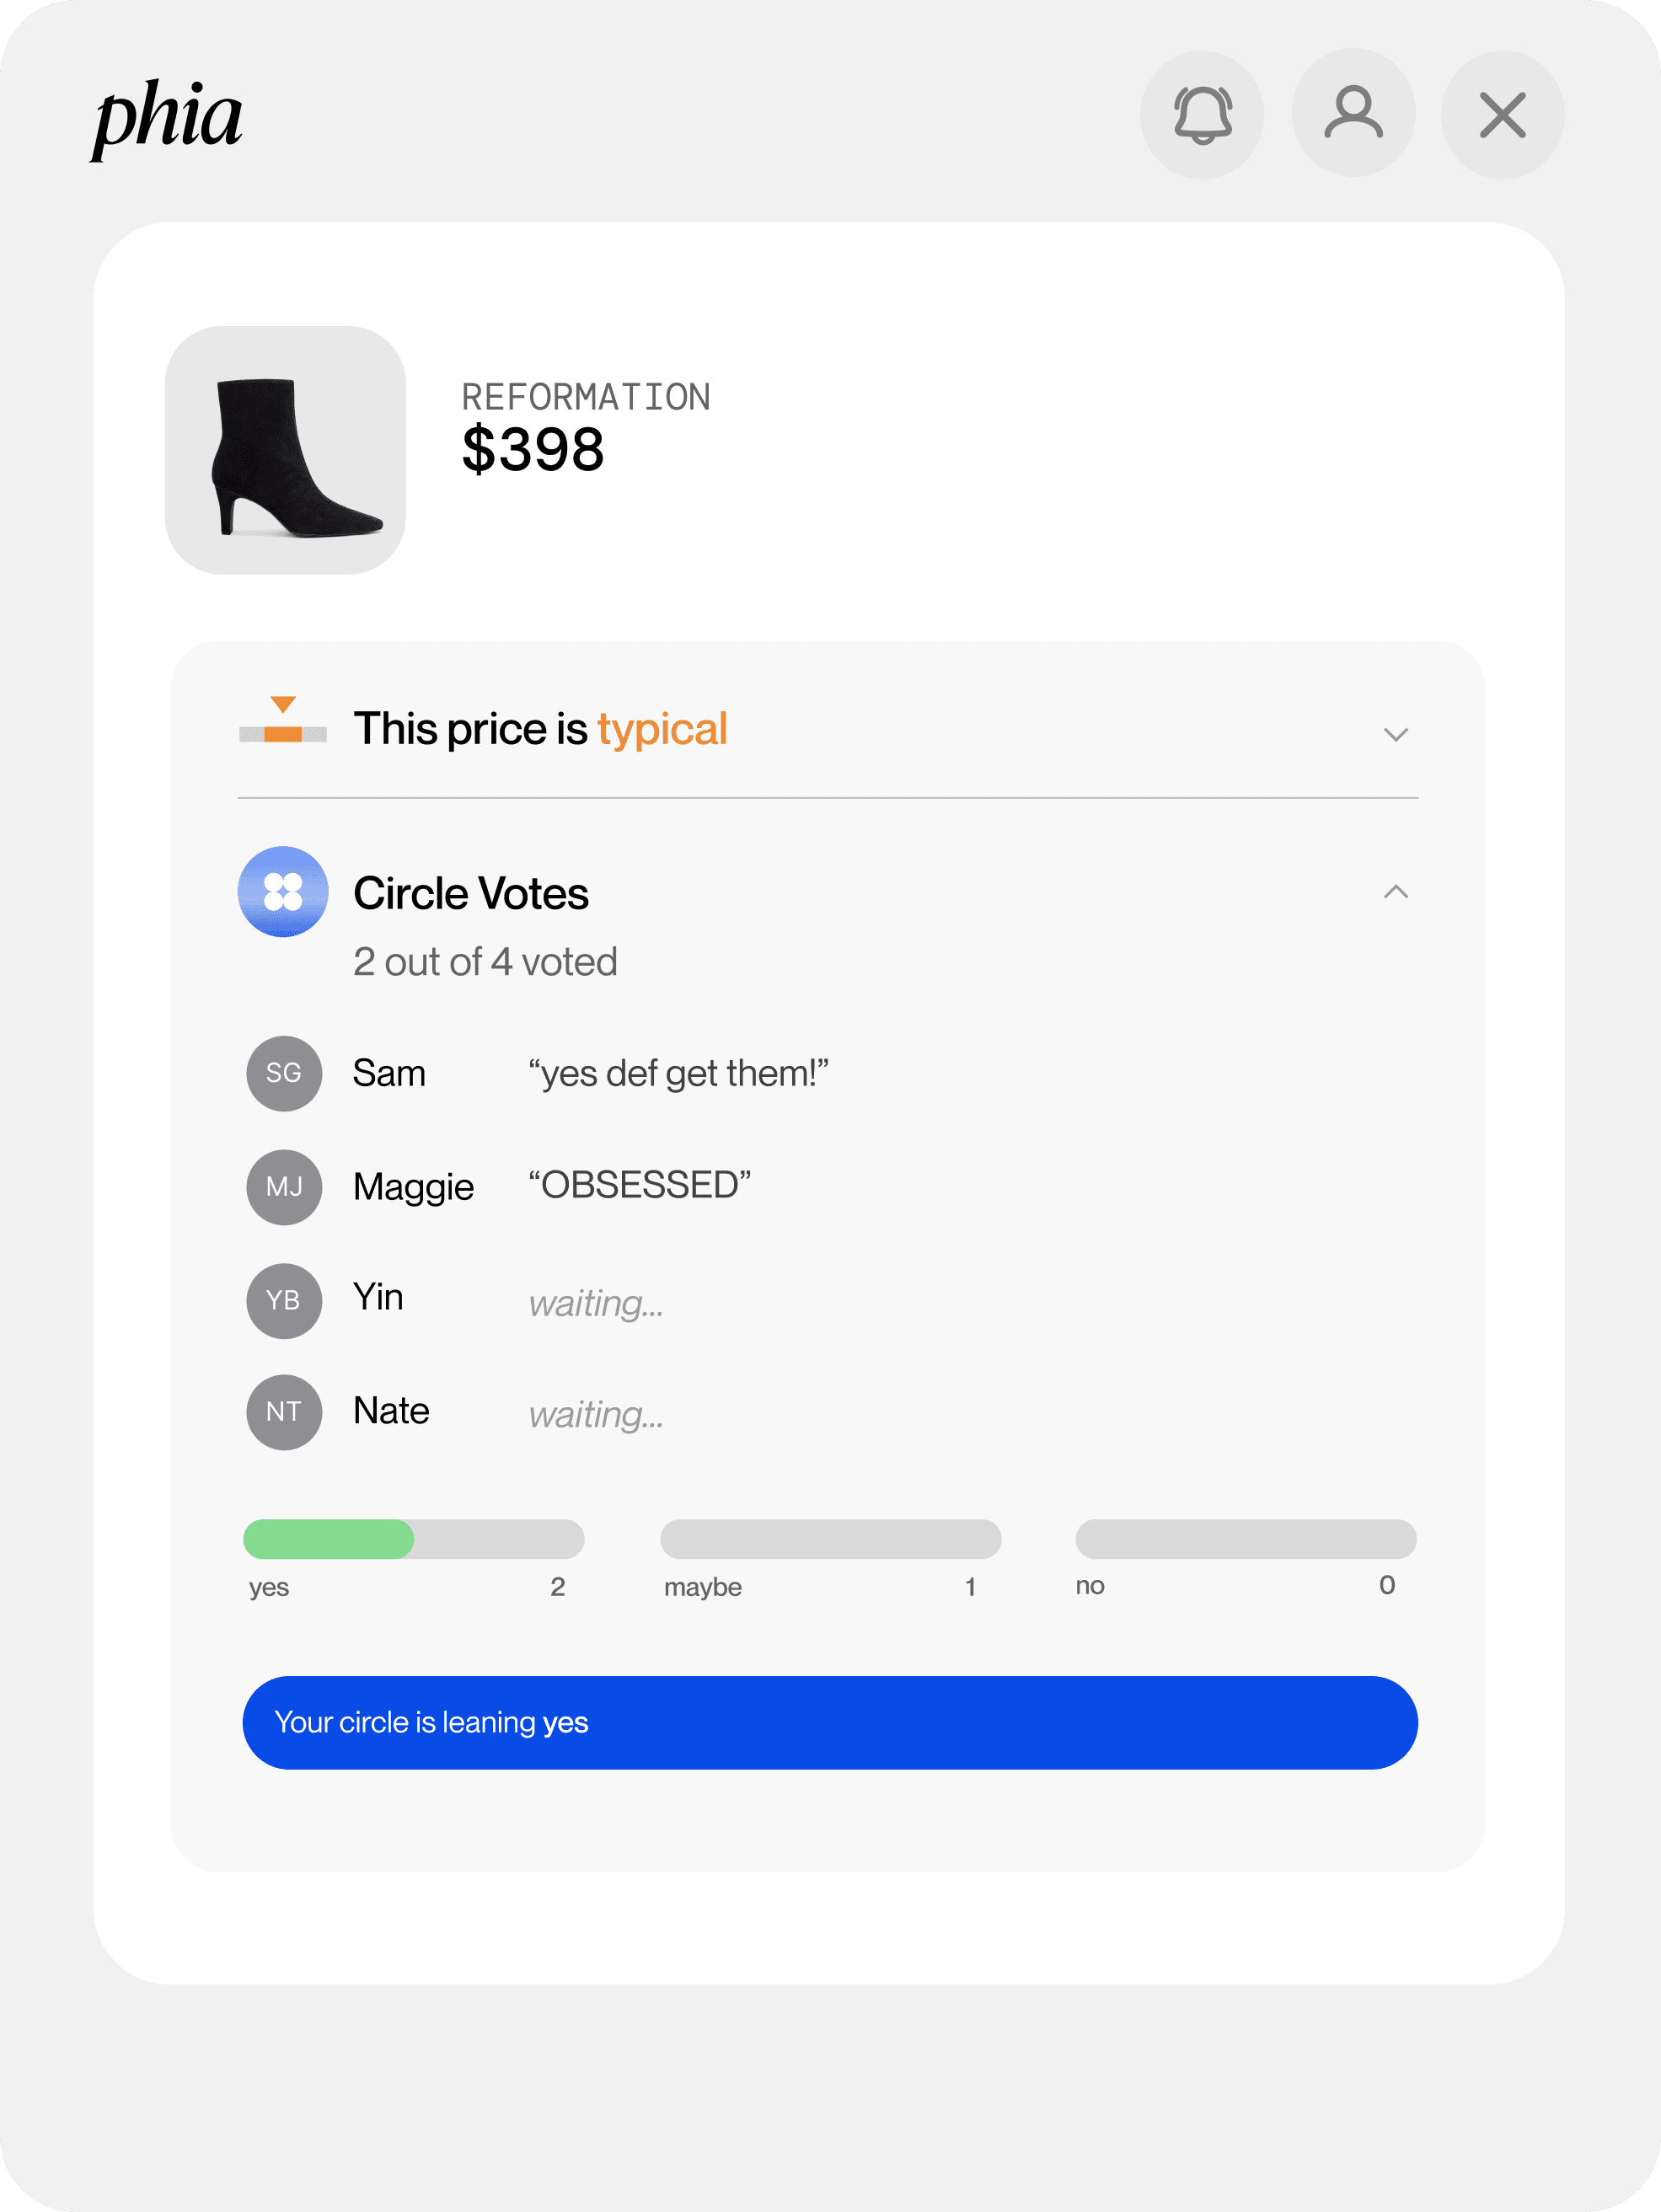This screenshot has height=2212, width=1661.
Task: Select Yin's YB avatar
Action: point(284,1300)
